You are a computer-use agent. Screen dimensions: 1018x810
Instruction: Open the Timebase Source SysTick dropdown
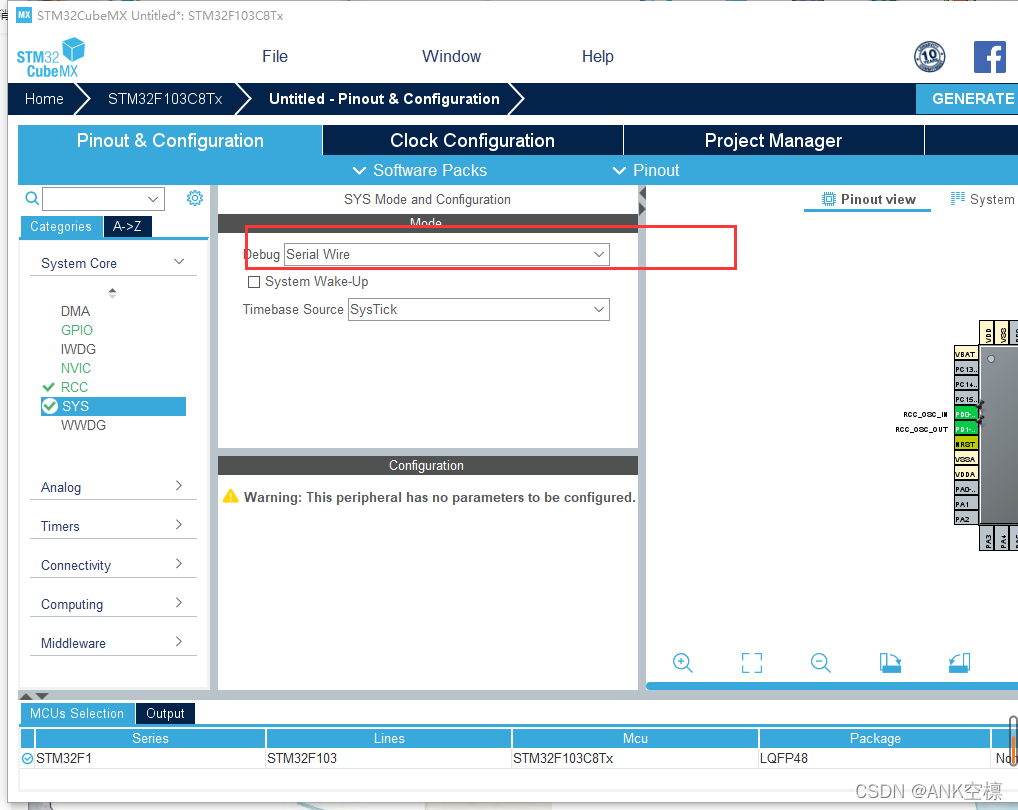coord(478,310)
